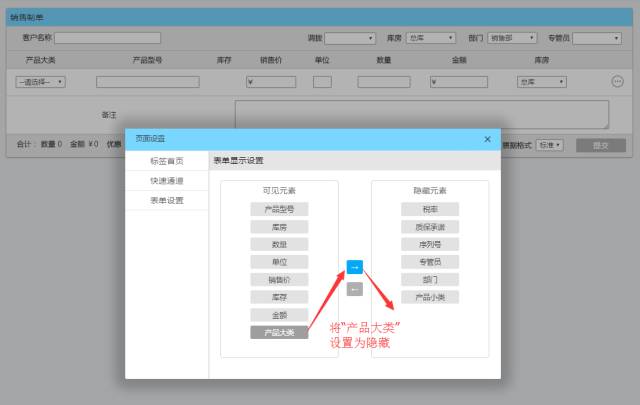Open the 票据格式 dropdown showing 标准
The height and width of the screenshot is (405, 640).
(549, 145)
